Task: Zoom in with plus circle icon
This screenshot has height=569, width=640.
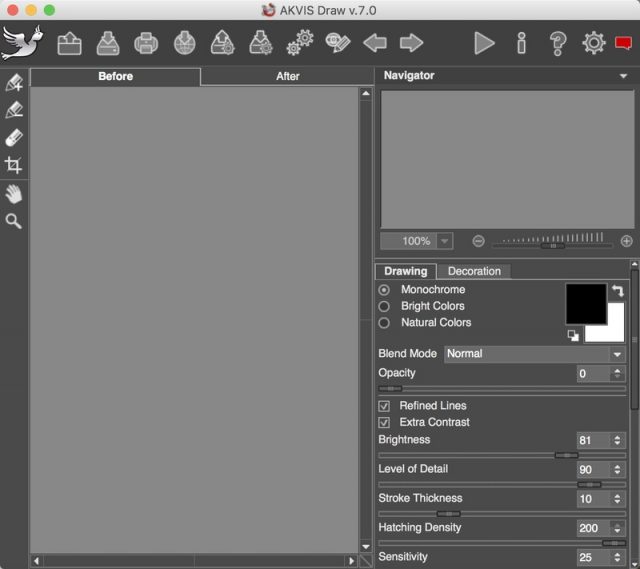Action: [627, 241]
